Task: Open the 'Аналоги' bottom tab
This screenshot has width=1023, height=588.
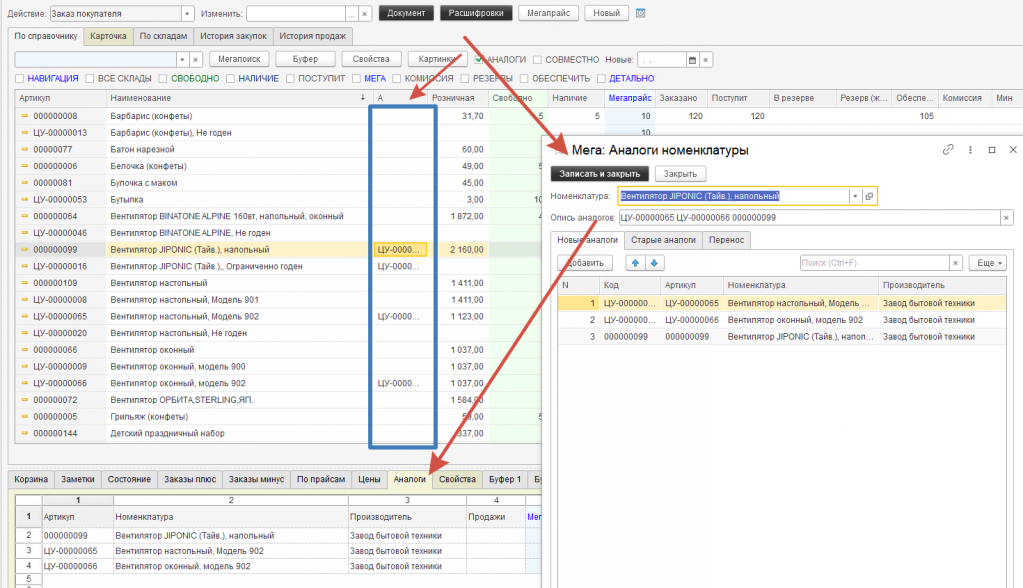Action: pos(410,479)
